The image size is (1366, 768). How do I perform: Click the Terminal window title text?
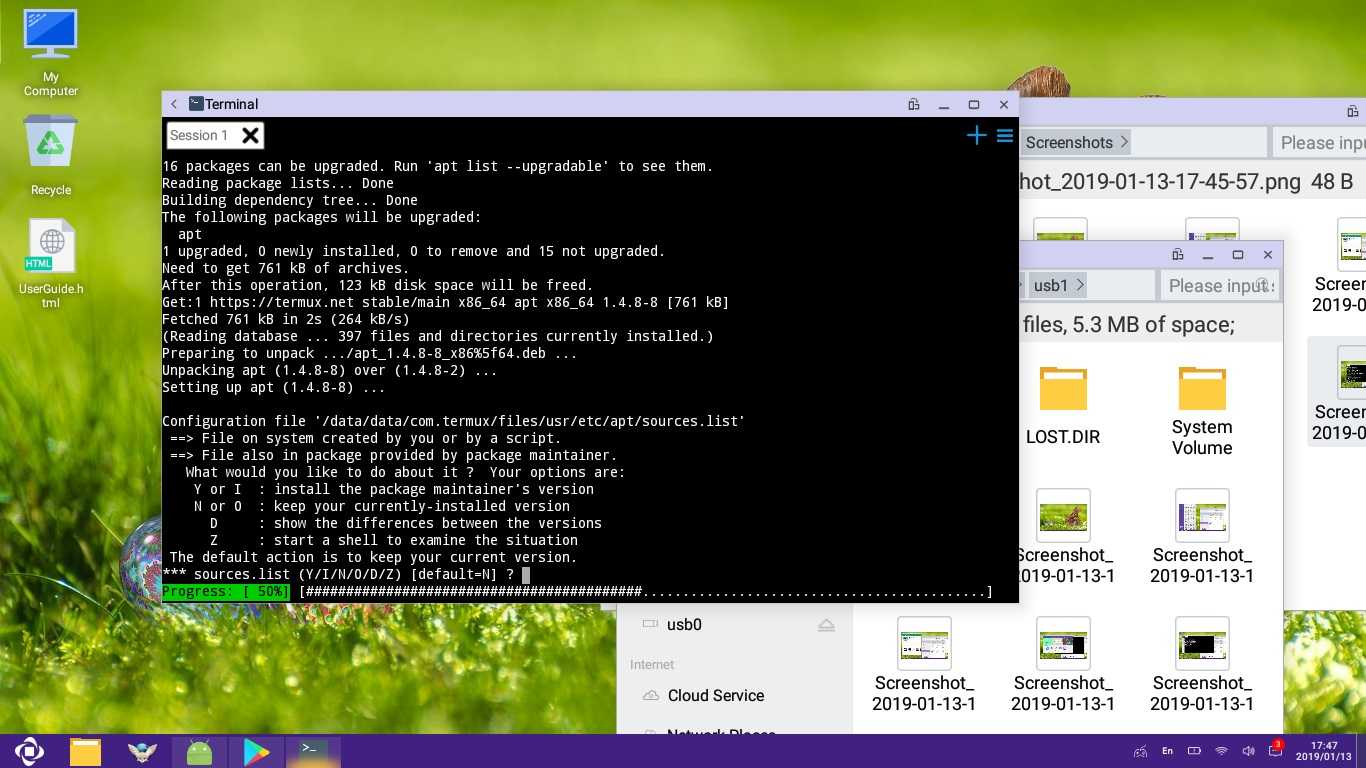point(231,104)
